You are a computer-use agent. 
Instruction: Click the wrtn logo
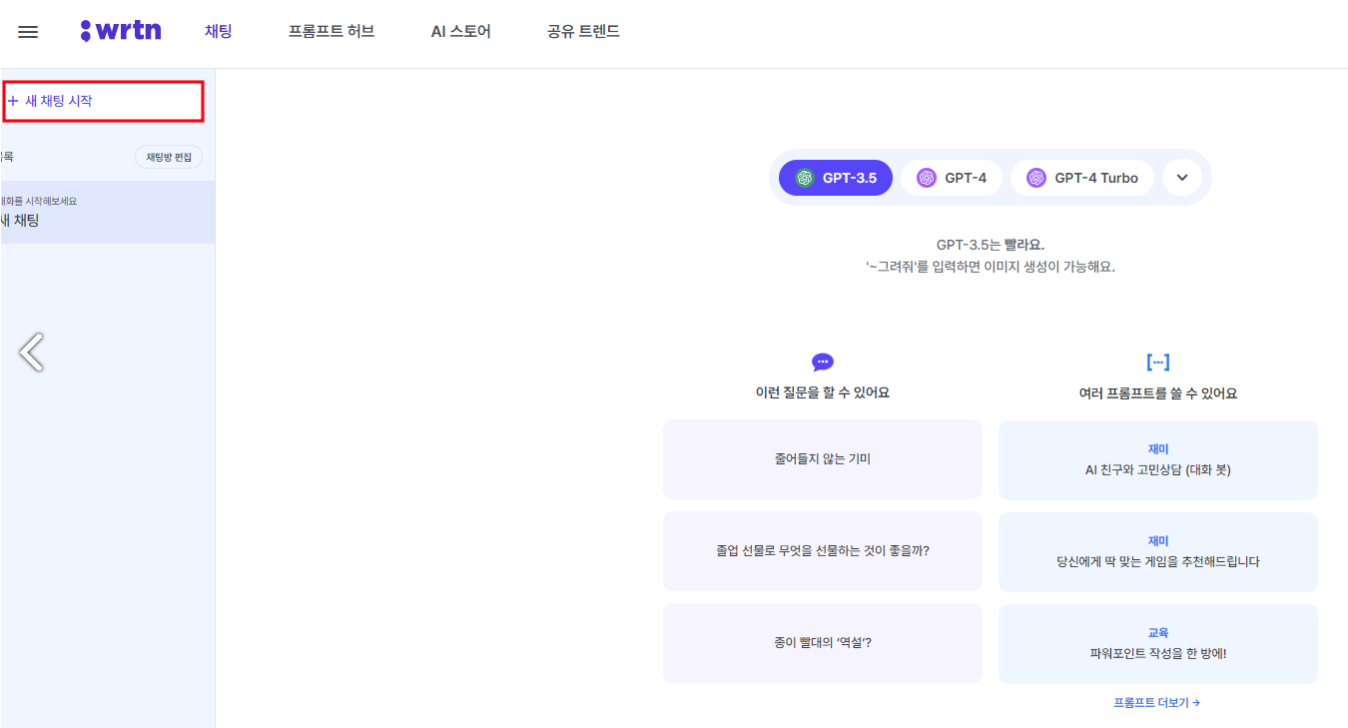(119, 31)
